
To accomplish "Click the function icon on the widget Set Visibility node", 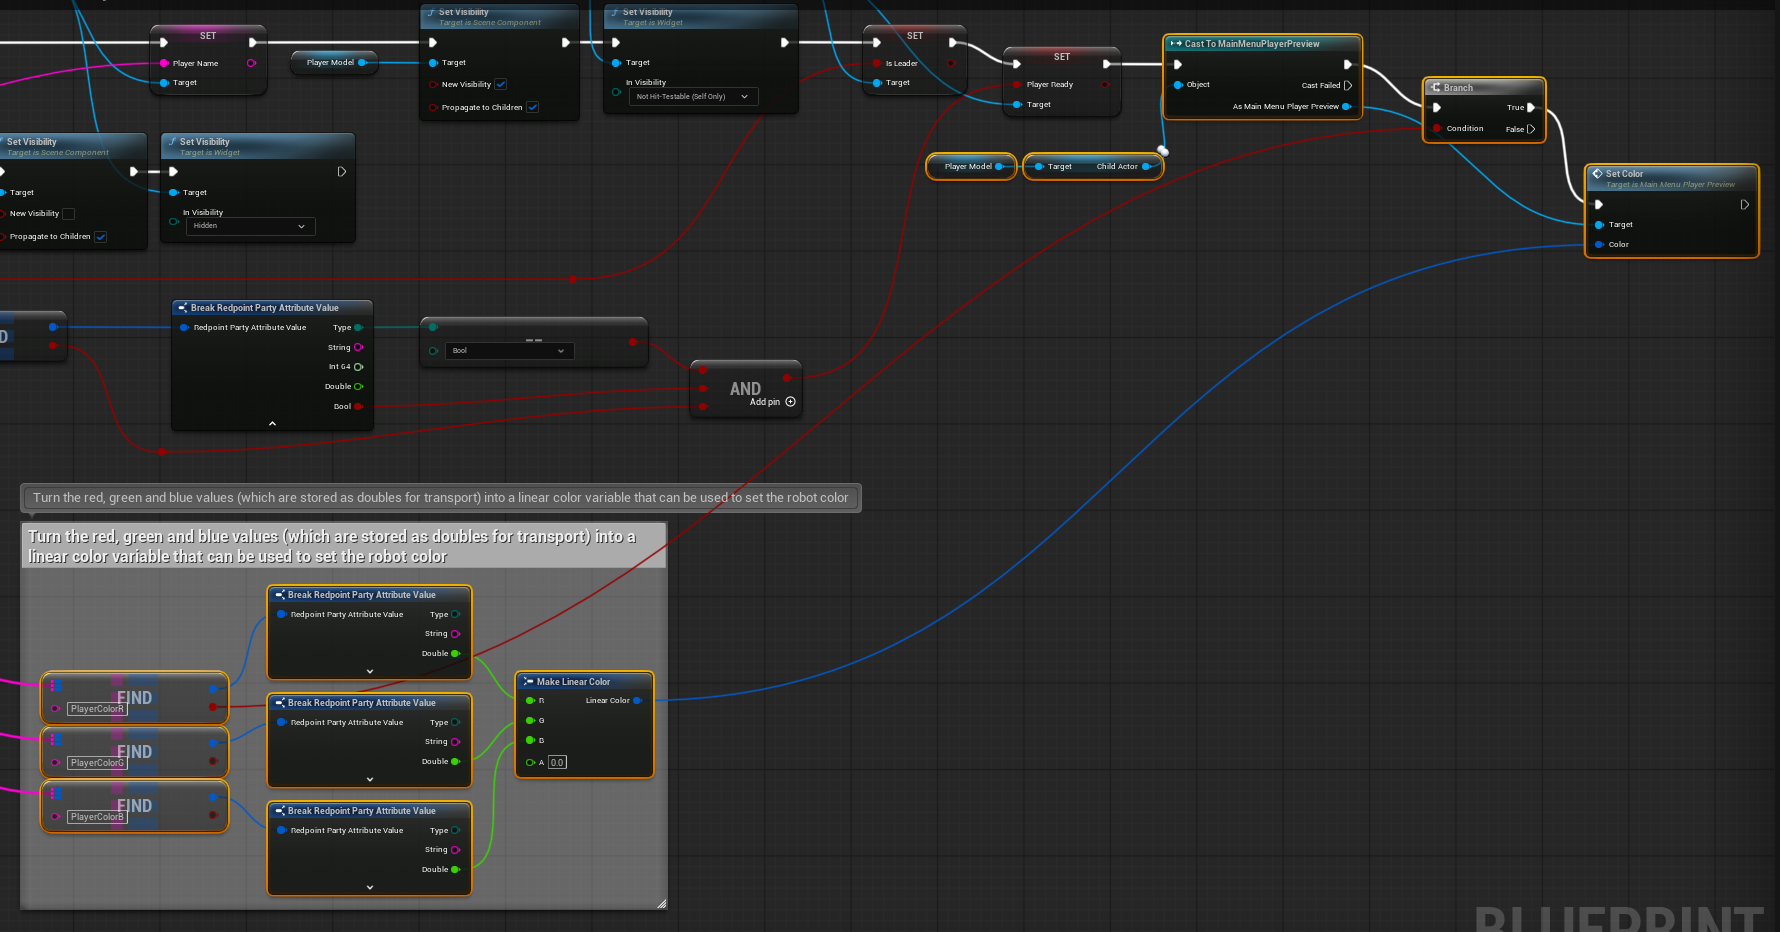I will pos(613,12).
